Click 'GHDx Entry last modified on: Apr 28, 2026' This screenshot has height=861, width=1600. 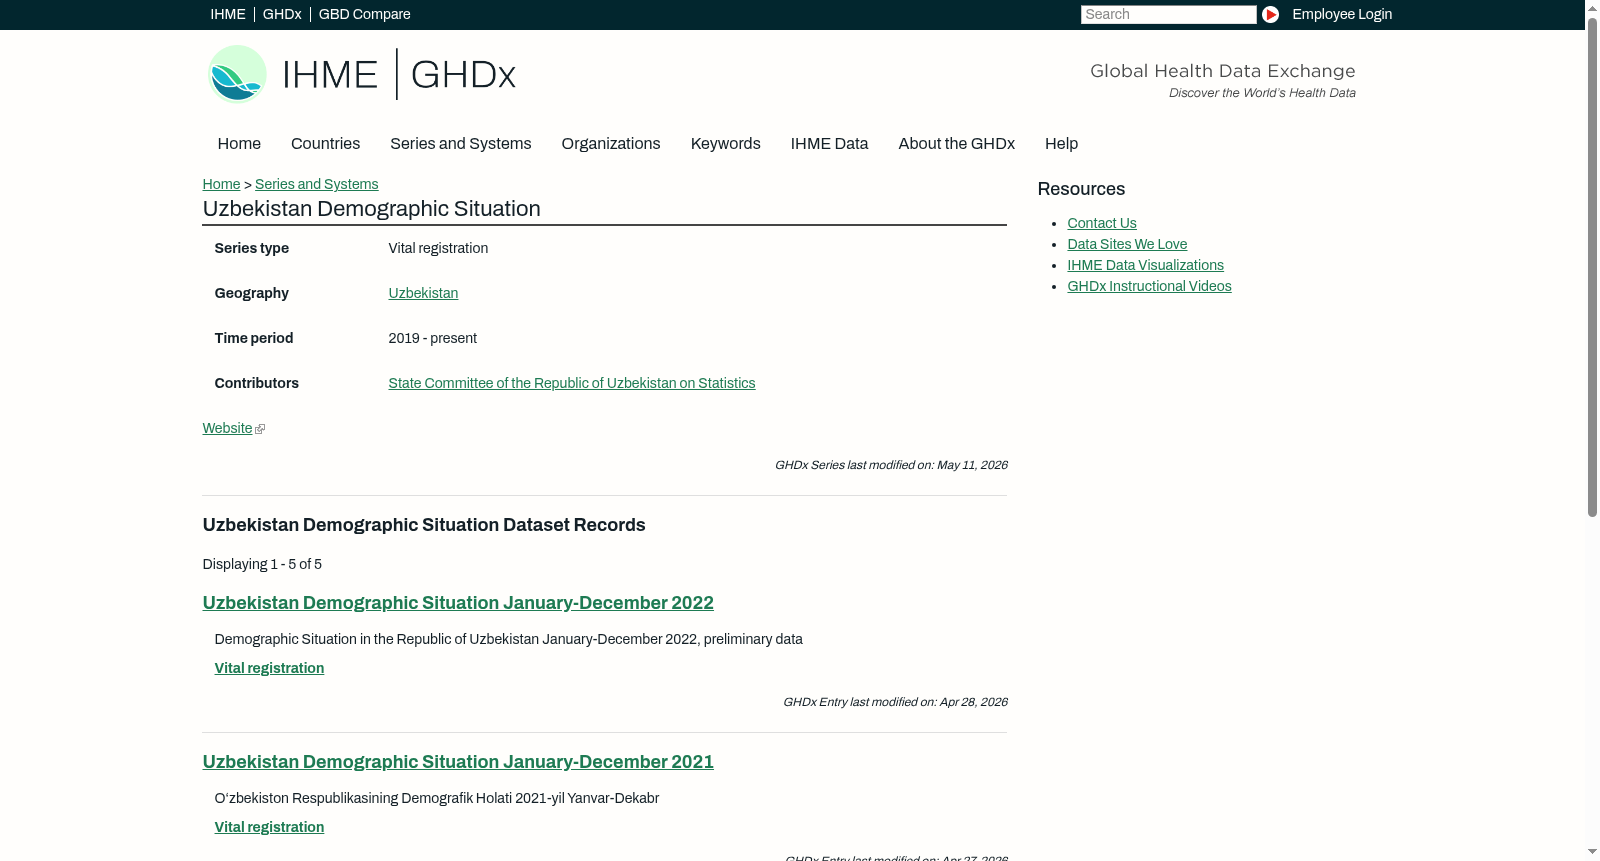pyautogui.click(x=895, y=702)
